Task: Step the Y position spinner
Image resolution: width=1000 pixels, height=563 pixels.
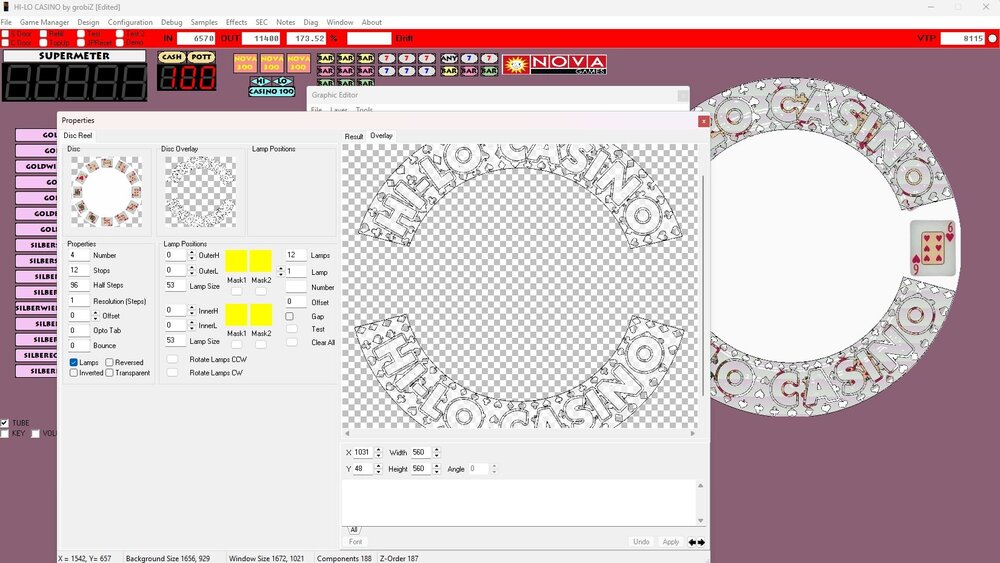Action: 378,469
